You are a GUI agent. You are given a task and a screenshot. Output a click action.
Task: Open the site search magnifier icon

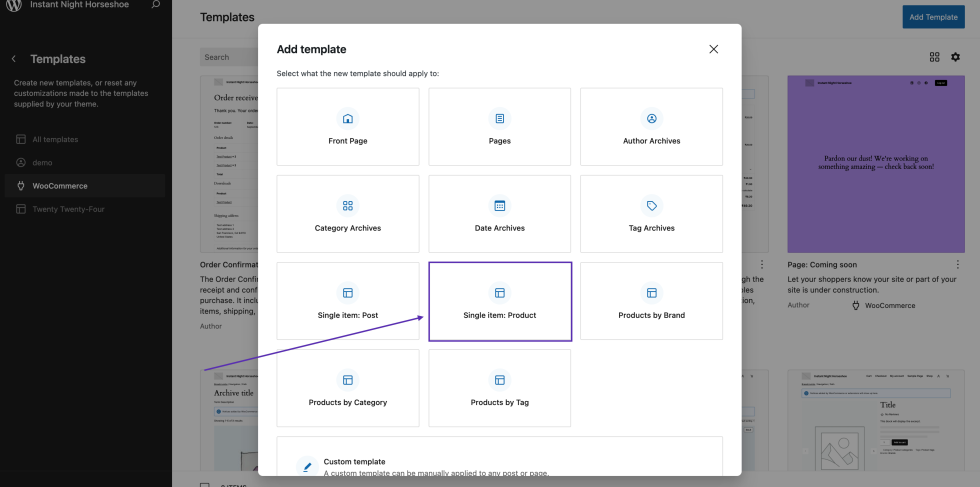point(155,5)
